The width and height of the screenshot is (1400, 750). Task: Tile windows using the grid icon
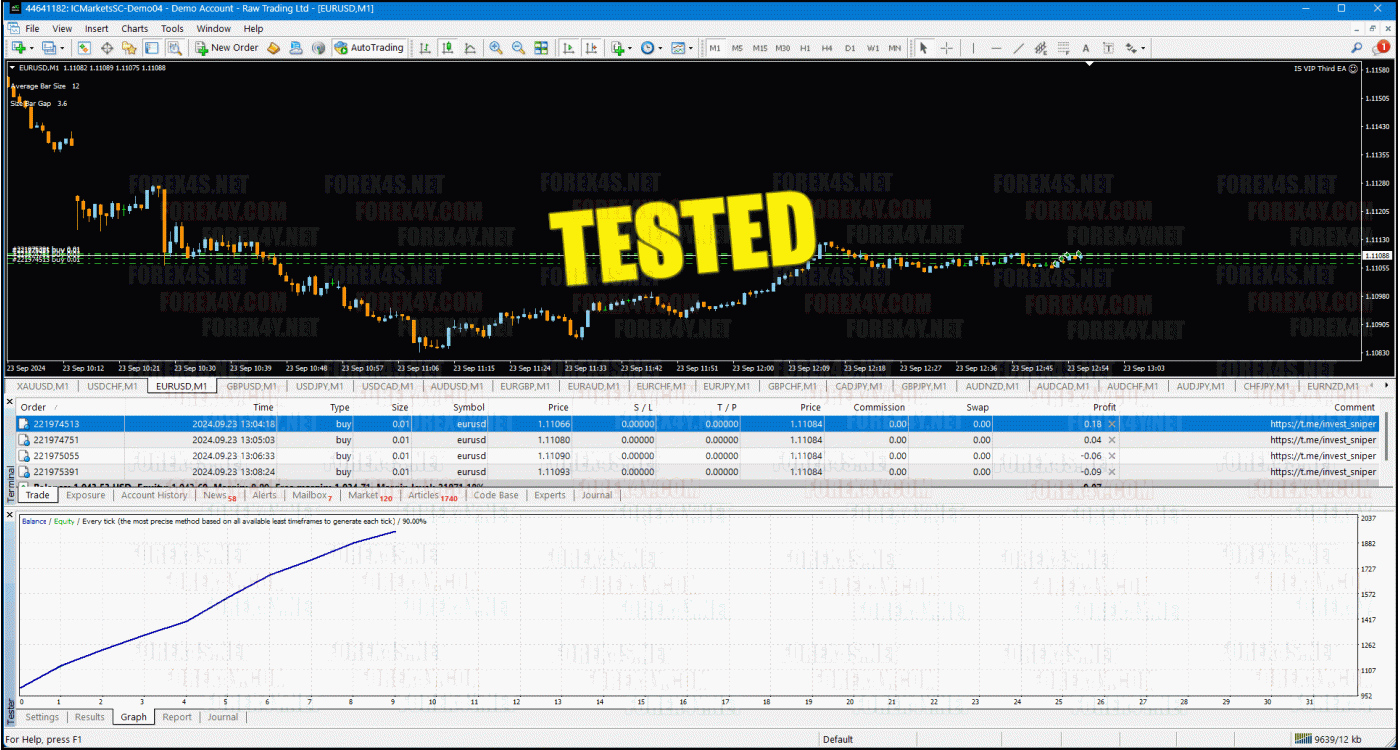[x=541, y=48]
